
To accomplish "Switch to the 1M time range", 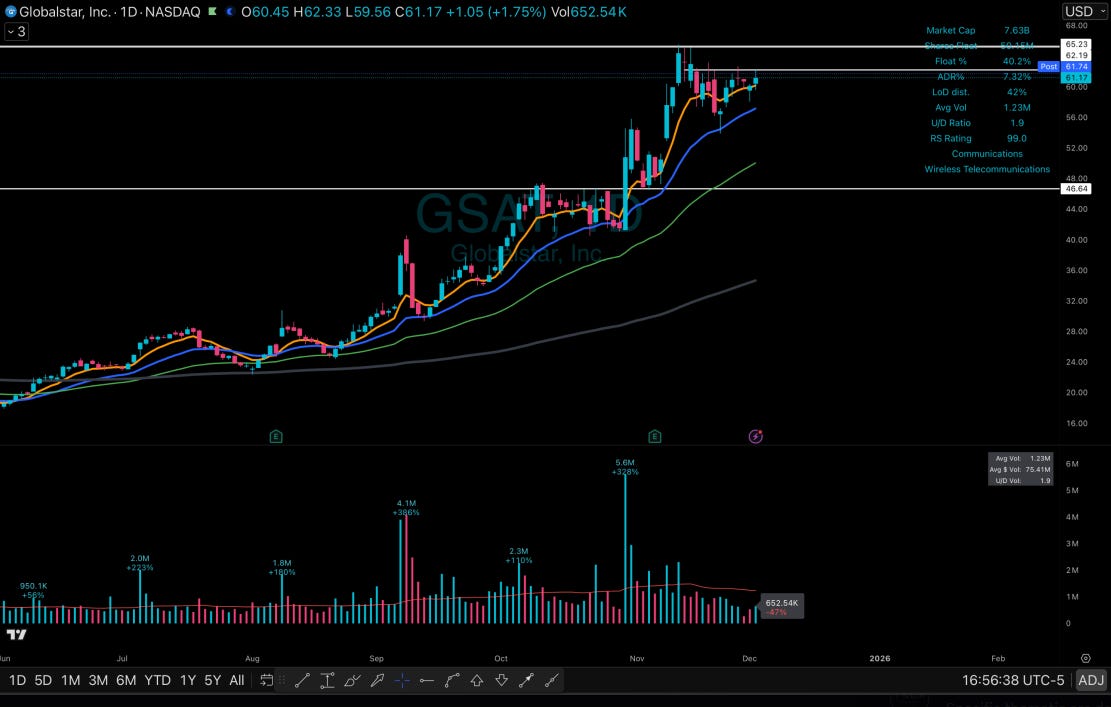I will [70, 680].
